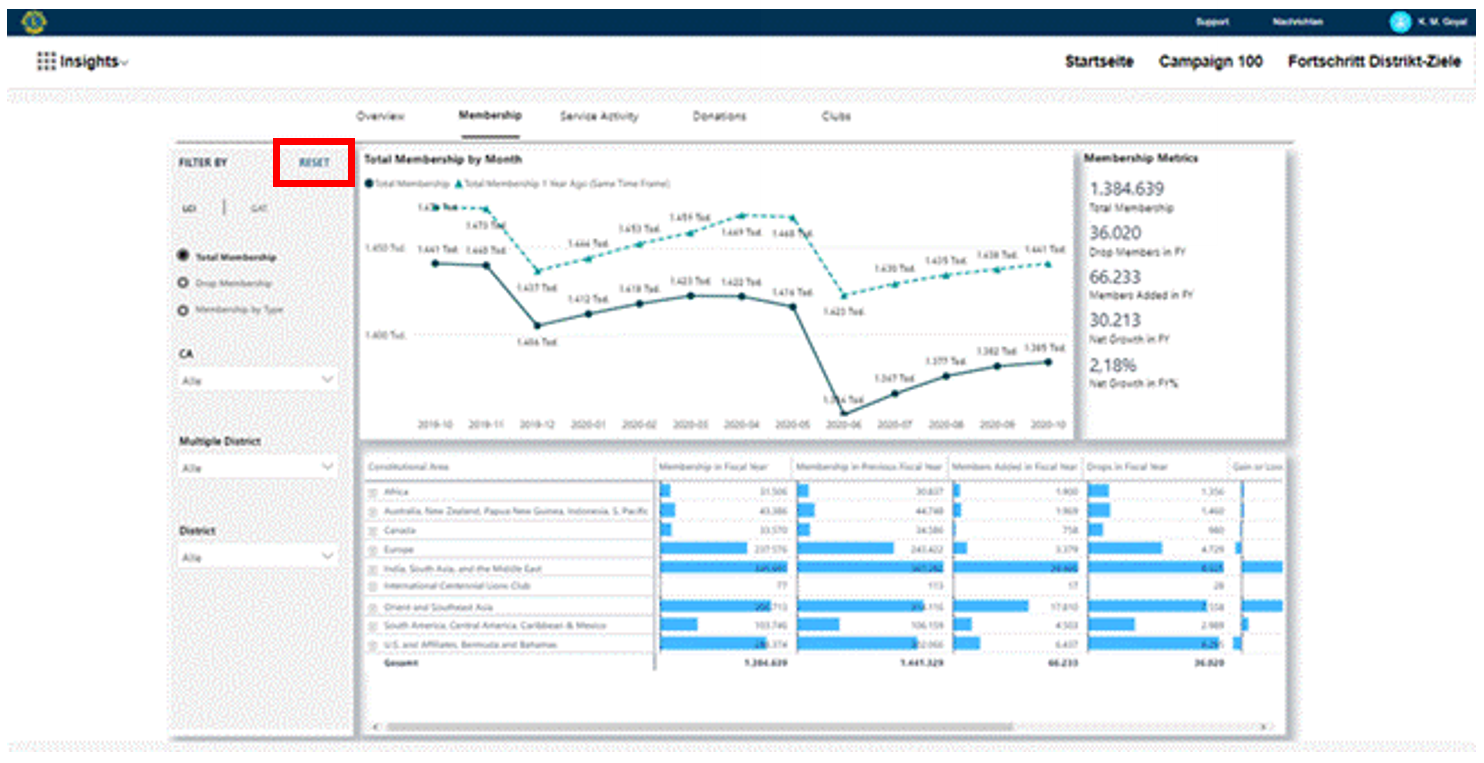Switch to the Service Activity tab
1484x763 pixels.
598,116
